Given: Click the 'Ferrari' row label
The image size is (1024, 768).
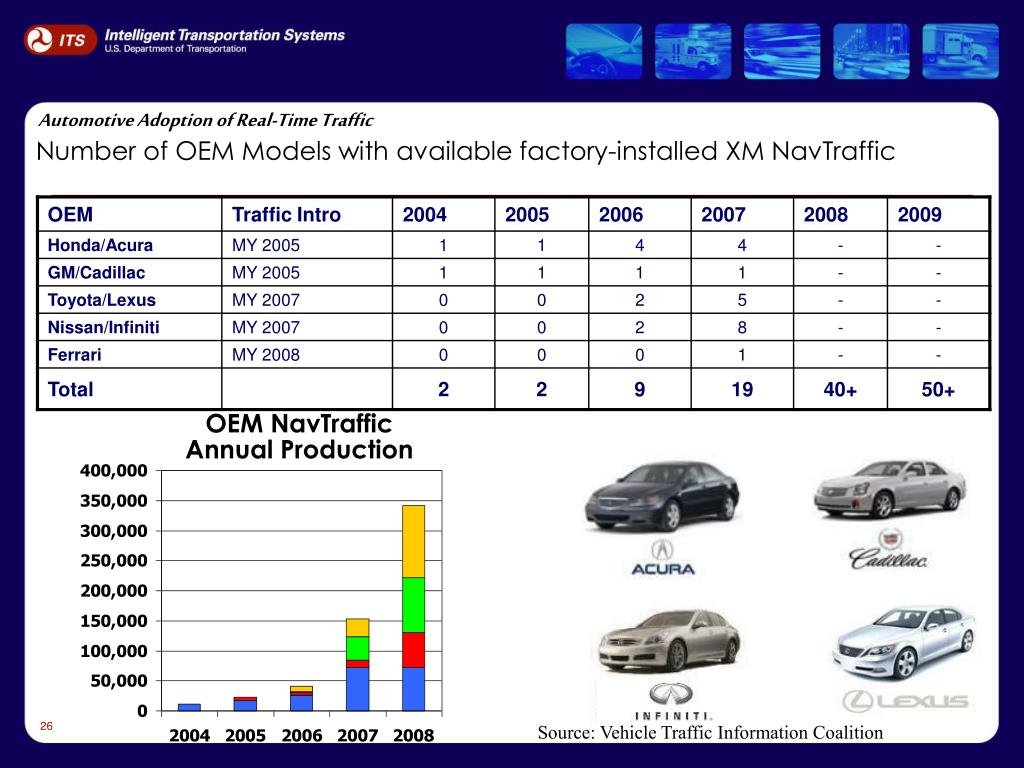Looking at the screenshot, I should coord(74,355).
